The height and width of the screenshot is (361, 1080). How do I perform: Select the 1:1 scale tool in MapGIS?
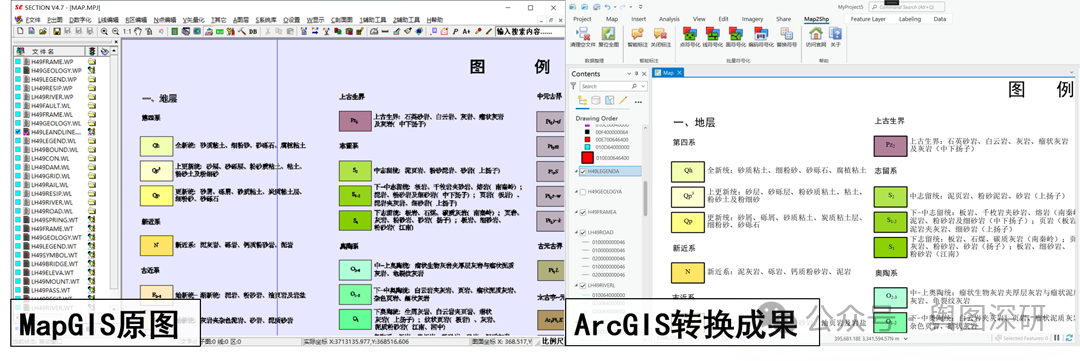pos(127,31)
